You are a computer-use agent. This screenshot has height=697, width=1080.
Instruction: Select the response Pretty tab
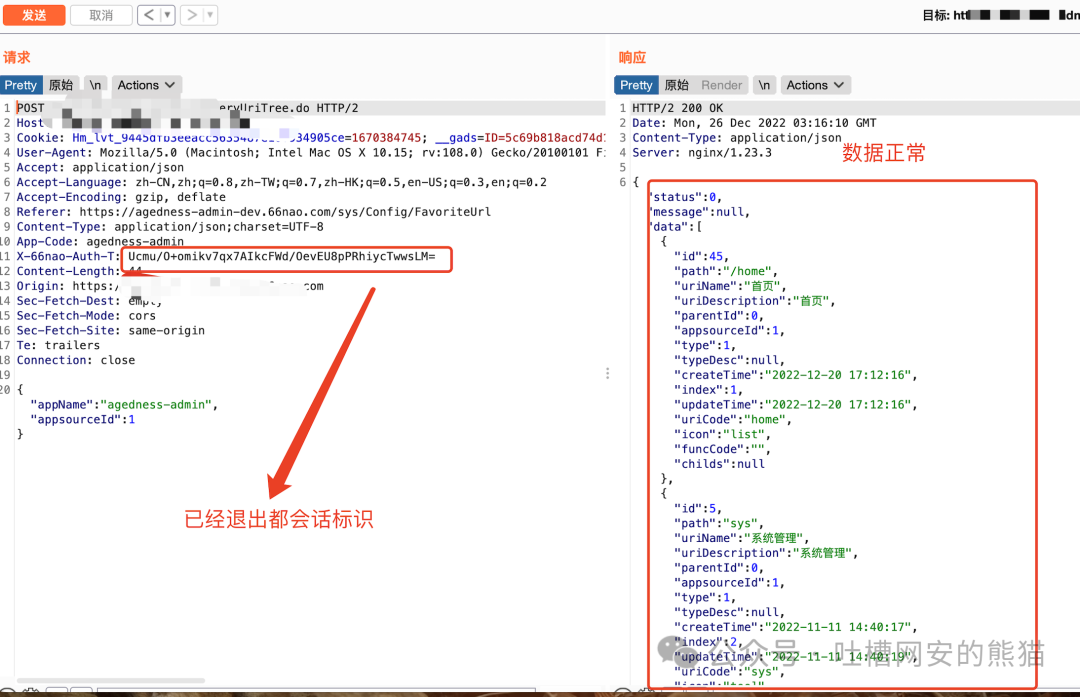click(x=636, y=85)
